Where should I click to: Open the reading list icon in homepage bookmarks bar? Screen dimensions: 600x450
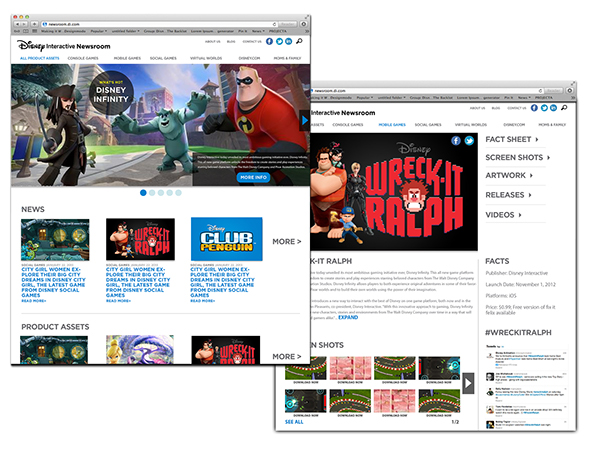click(17, 31)
